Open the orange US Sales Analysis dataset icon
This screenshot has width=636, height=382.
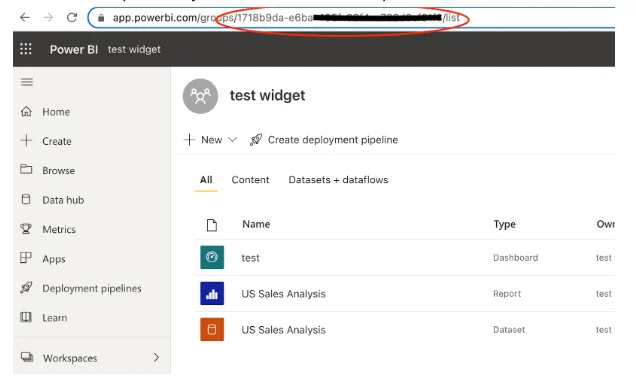coord(212,329)
